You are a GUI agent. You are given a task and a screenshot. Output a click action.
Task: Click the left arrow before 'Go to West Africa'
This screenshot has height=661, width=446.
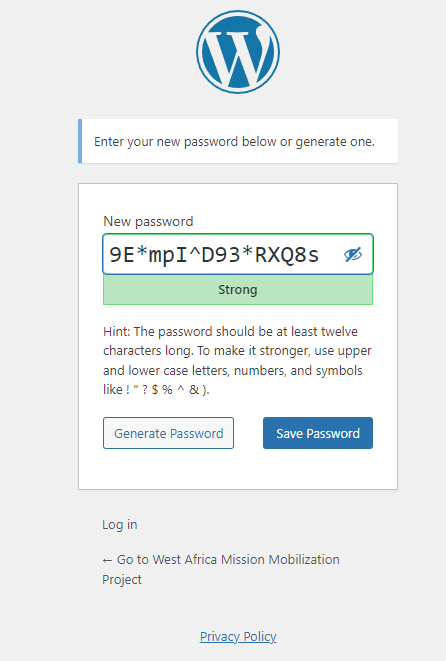107,560
